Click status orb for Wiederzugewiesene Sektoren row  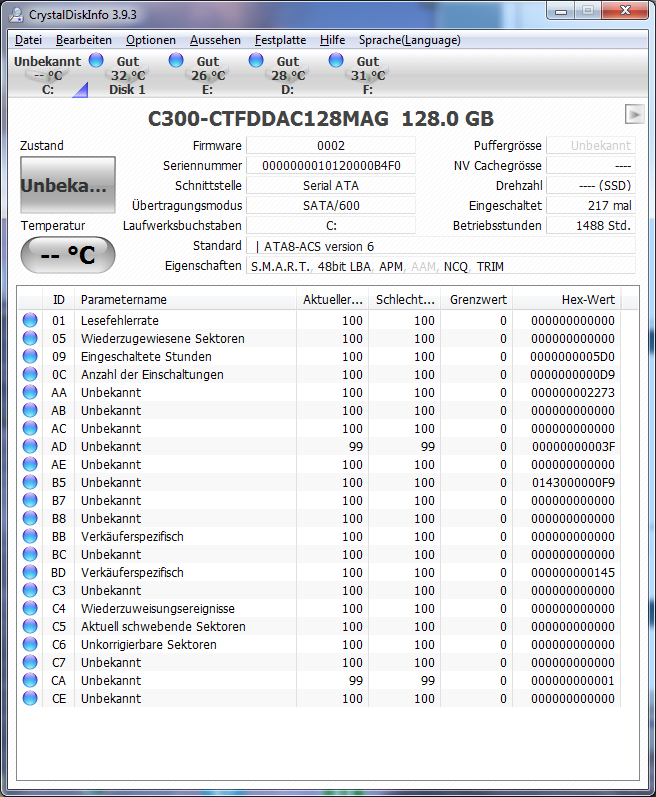[30, 338]
